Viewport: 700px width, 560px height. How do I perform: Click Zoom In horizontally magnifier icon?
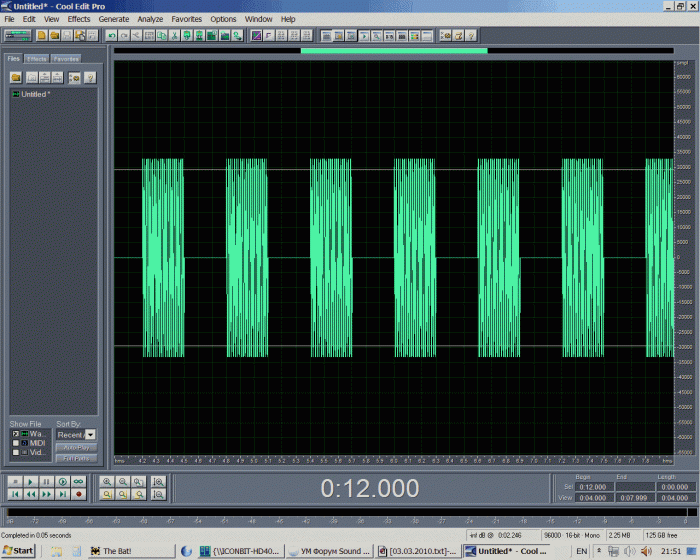[107, 481]
